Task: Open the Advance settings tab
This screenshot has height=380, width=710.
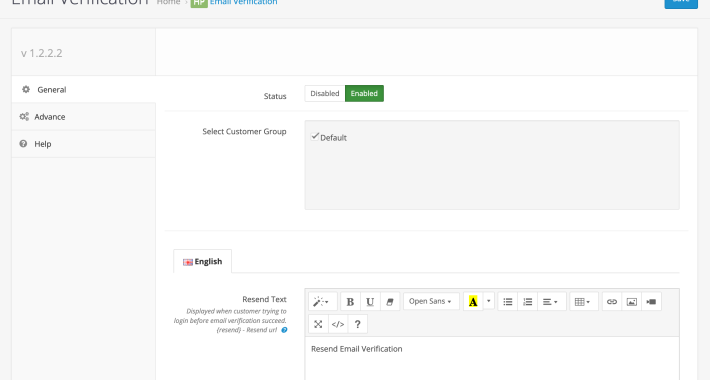Action: [x=84, y=117]
